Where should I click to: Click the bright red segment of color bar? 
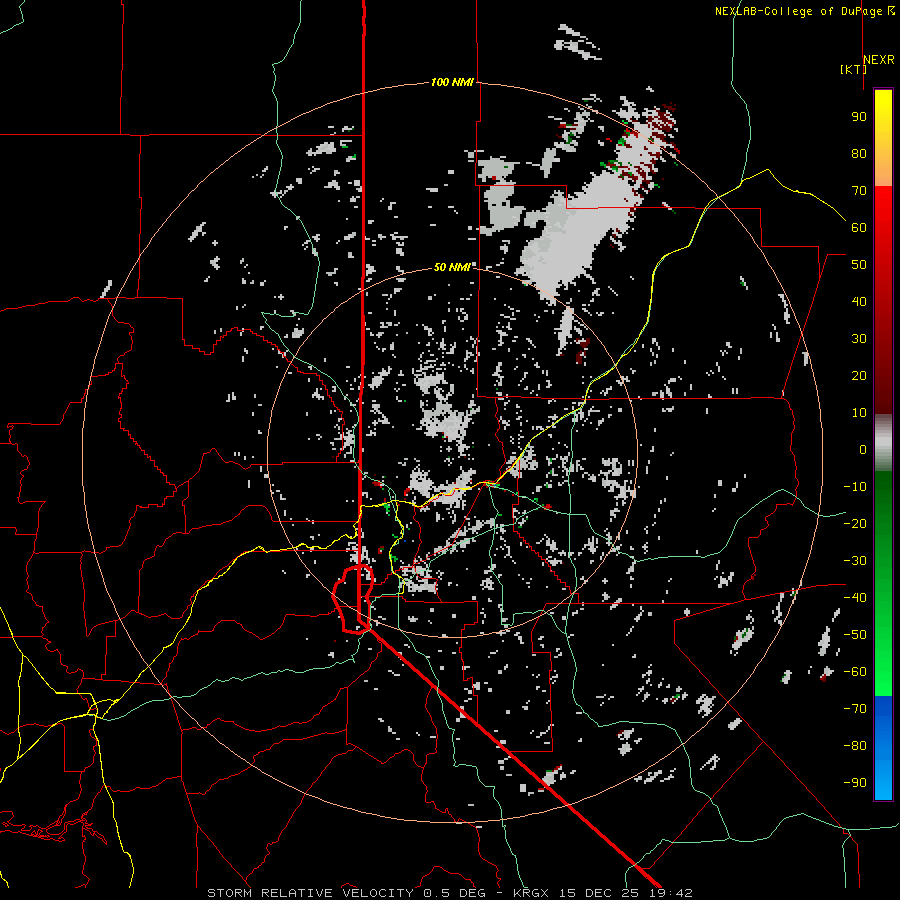(x=883, y=208)
